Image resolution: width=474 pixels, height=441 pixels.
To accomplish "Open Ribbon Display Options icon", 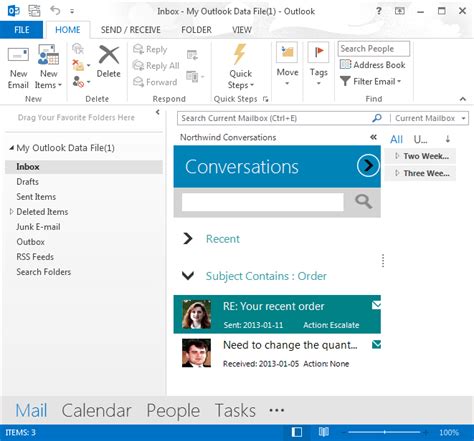I will (400, 11).
